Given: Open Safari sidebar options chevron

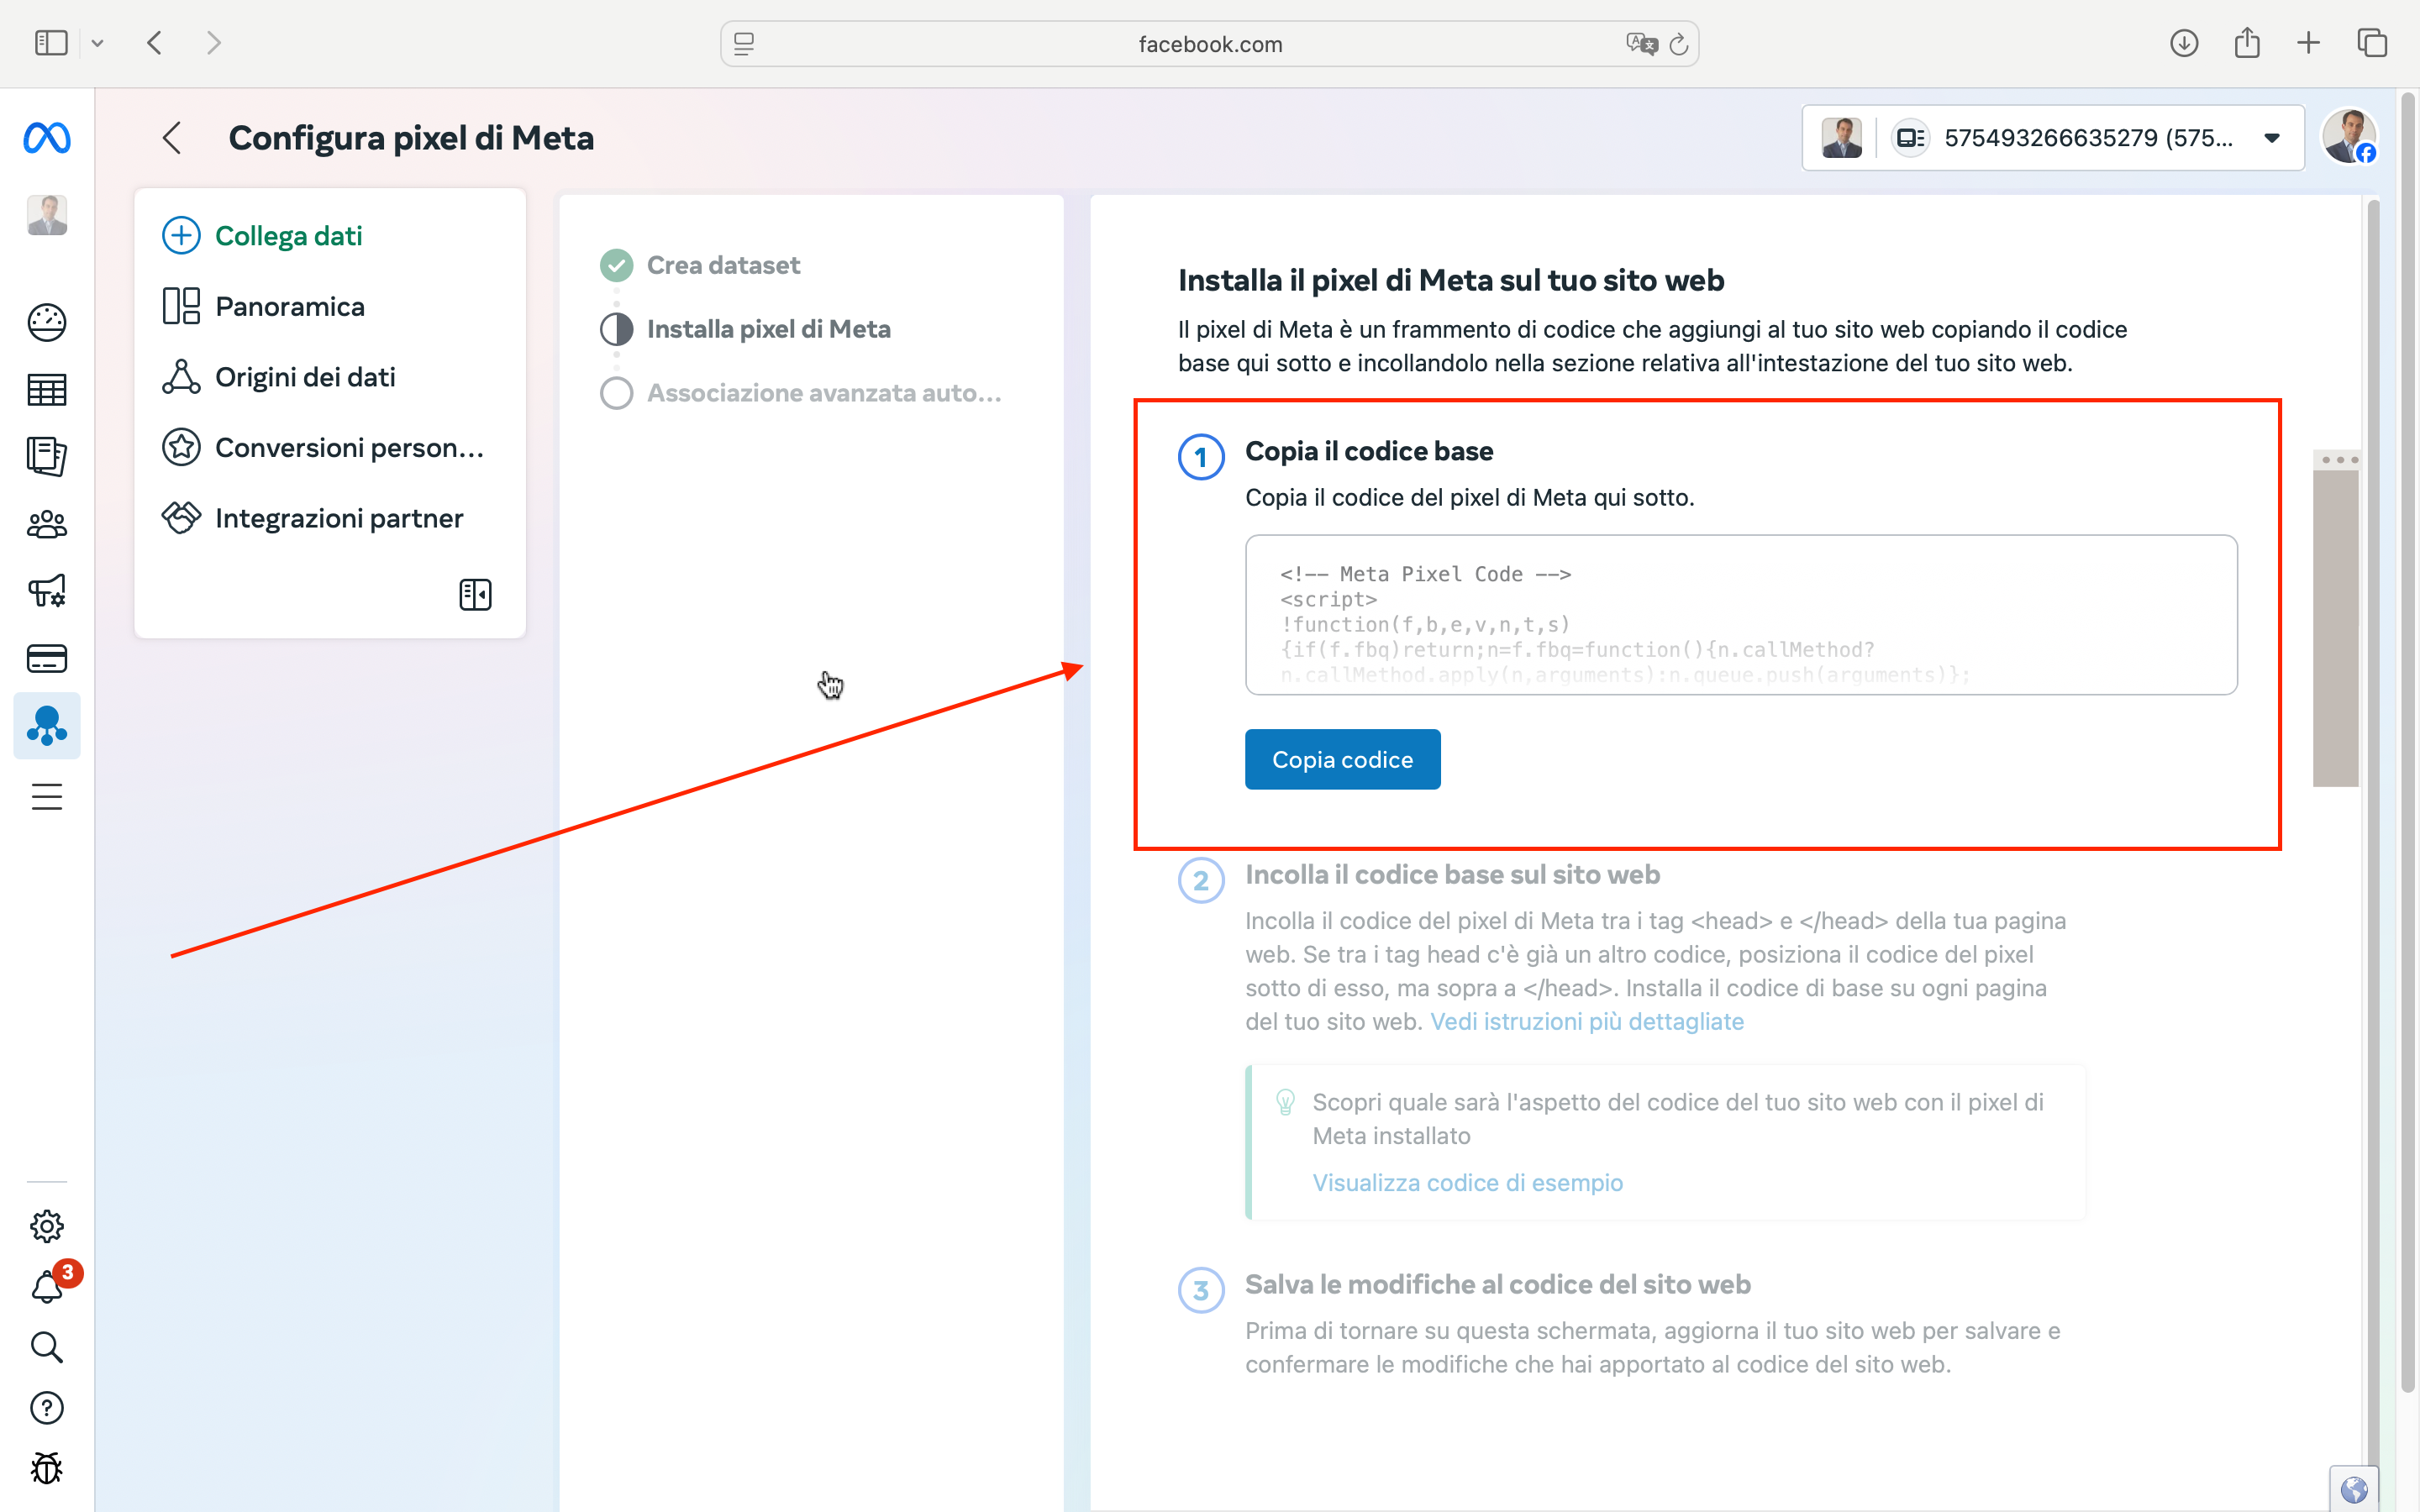Looking at the screenshot, I should 97,43.
